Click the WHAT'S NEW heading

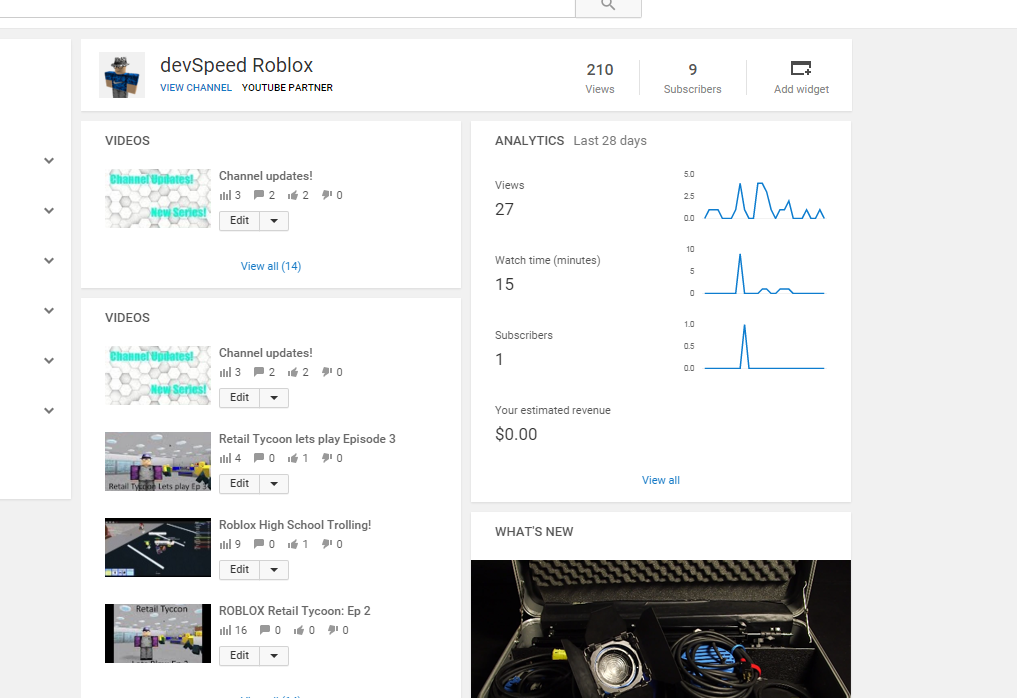pos(534,532)
